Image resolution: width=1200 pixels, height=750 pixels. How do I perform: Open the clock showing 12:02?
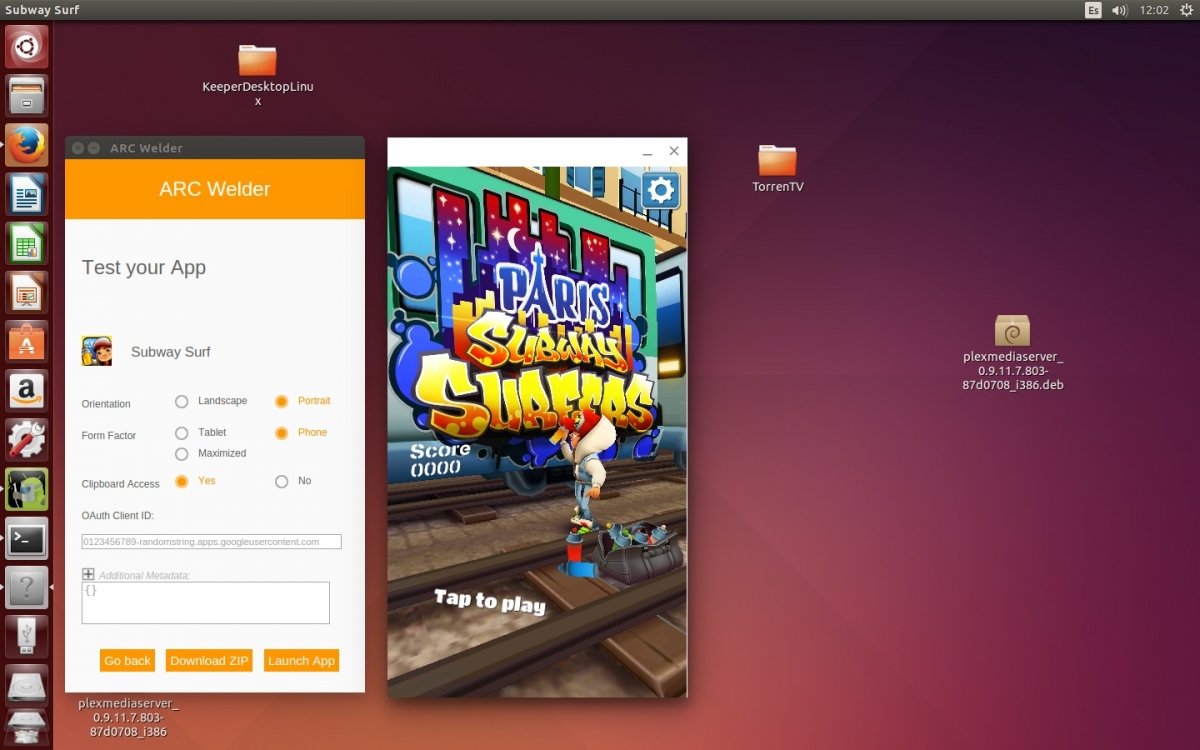[x=1154, y=9]
